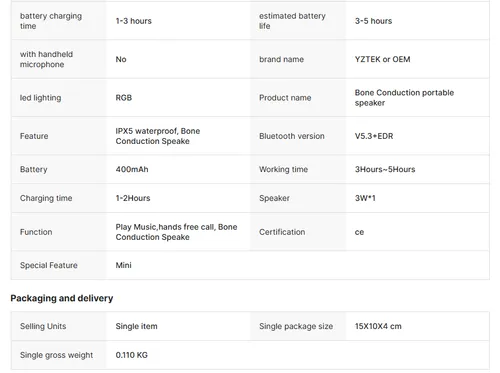Click the 'ce' certification value
Viewport: 500px width, 373px height.
(x=359, y=232)
